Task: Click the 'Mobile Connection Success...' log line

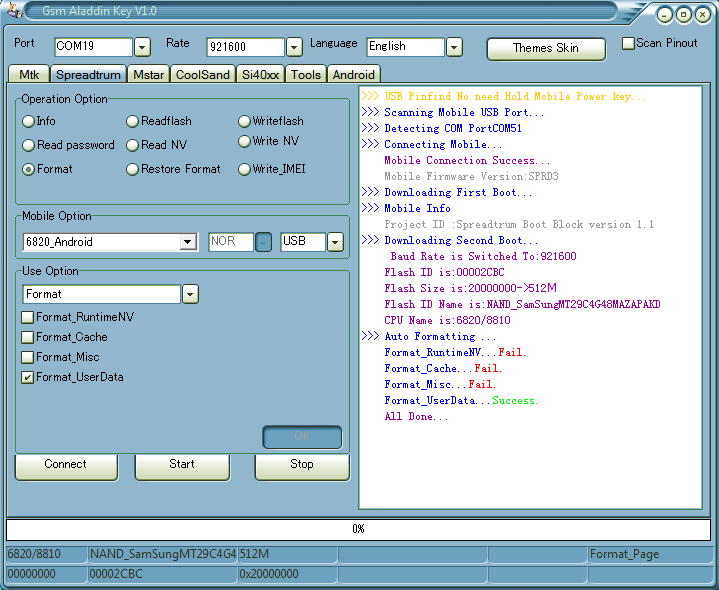Action: tap(467, 160)
